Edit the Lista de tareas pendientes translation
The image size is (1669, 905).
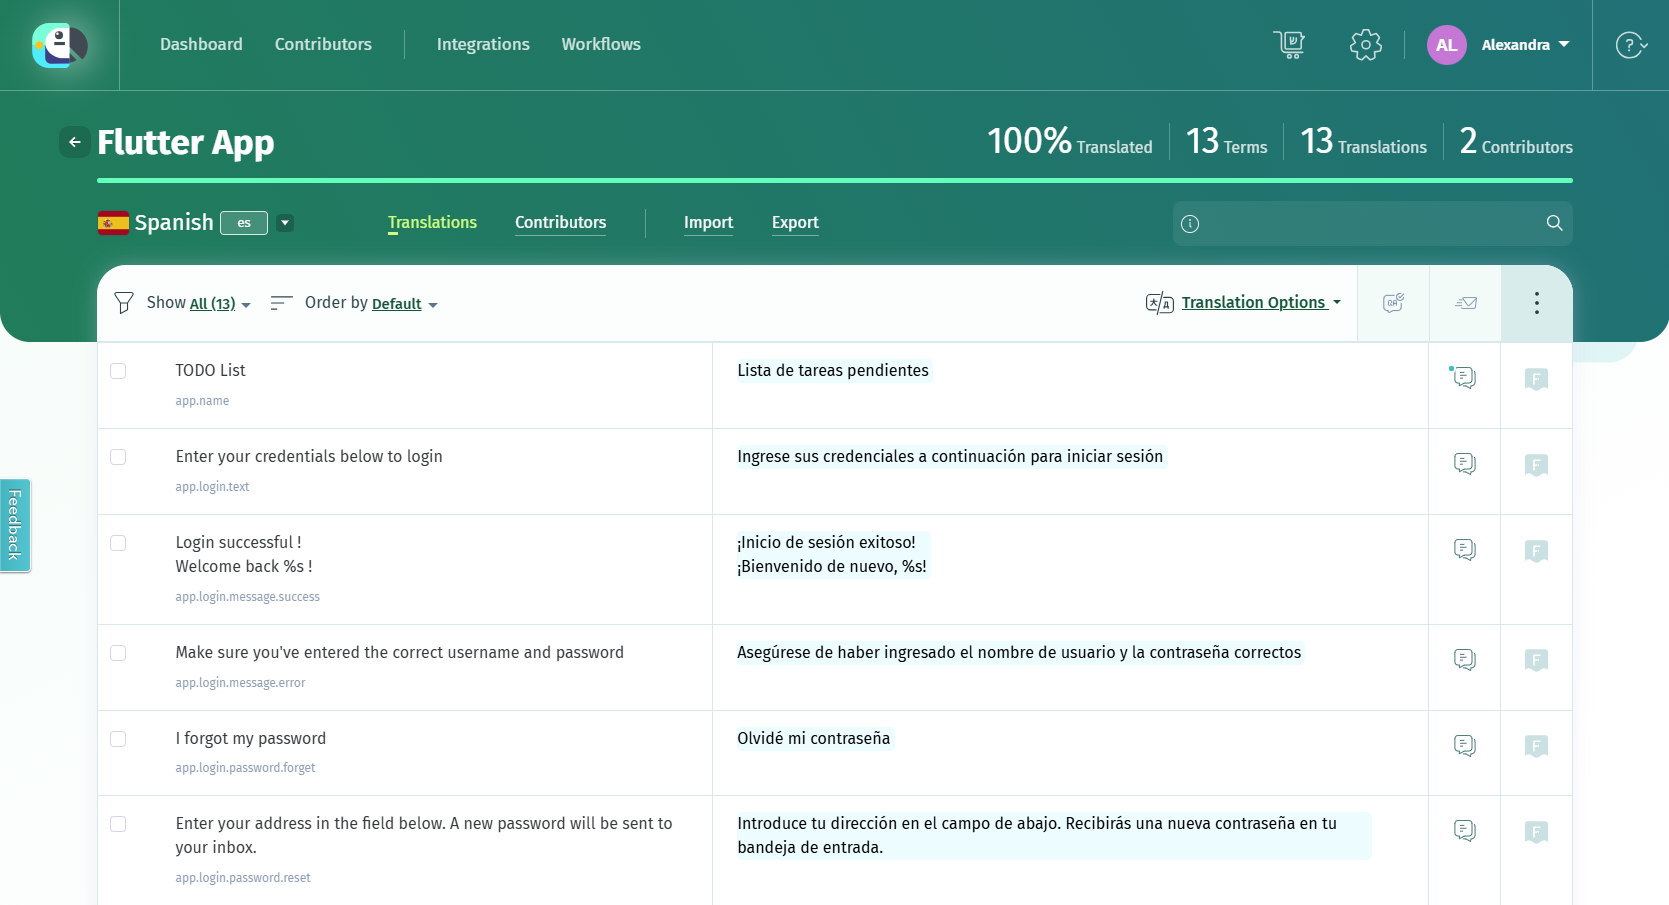pos(833,371)
